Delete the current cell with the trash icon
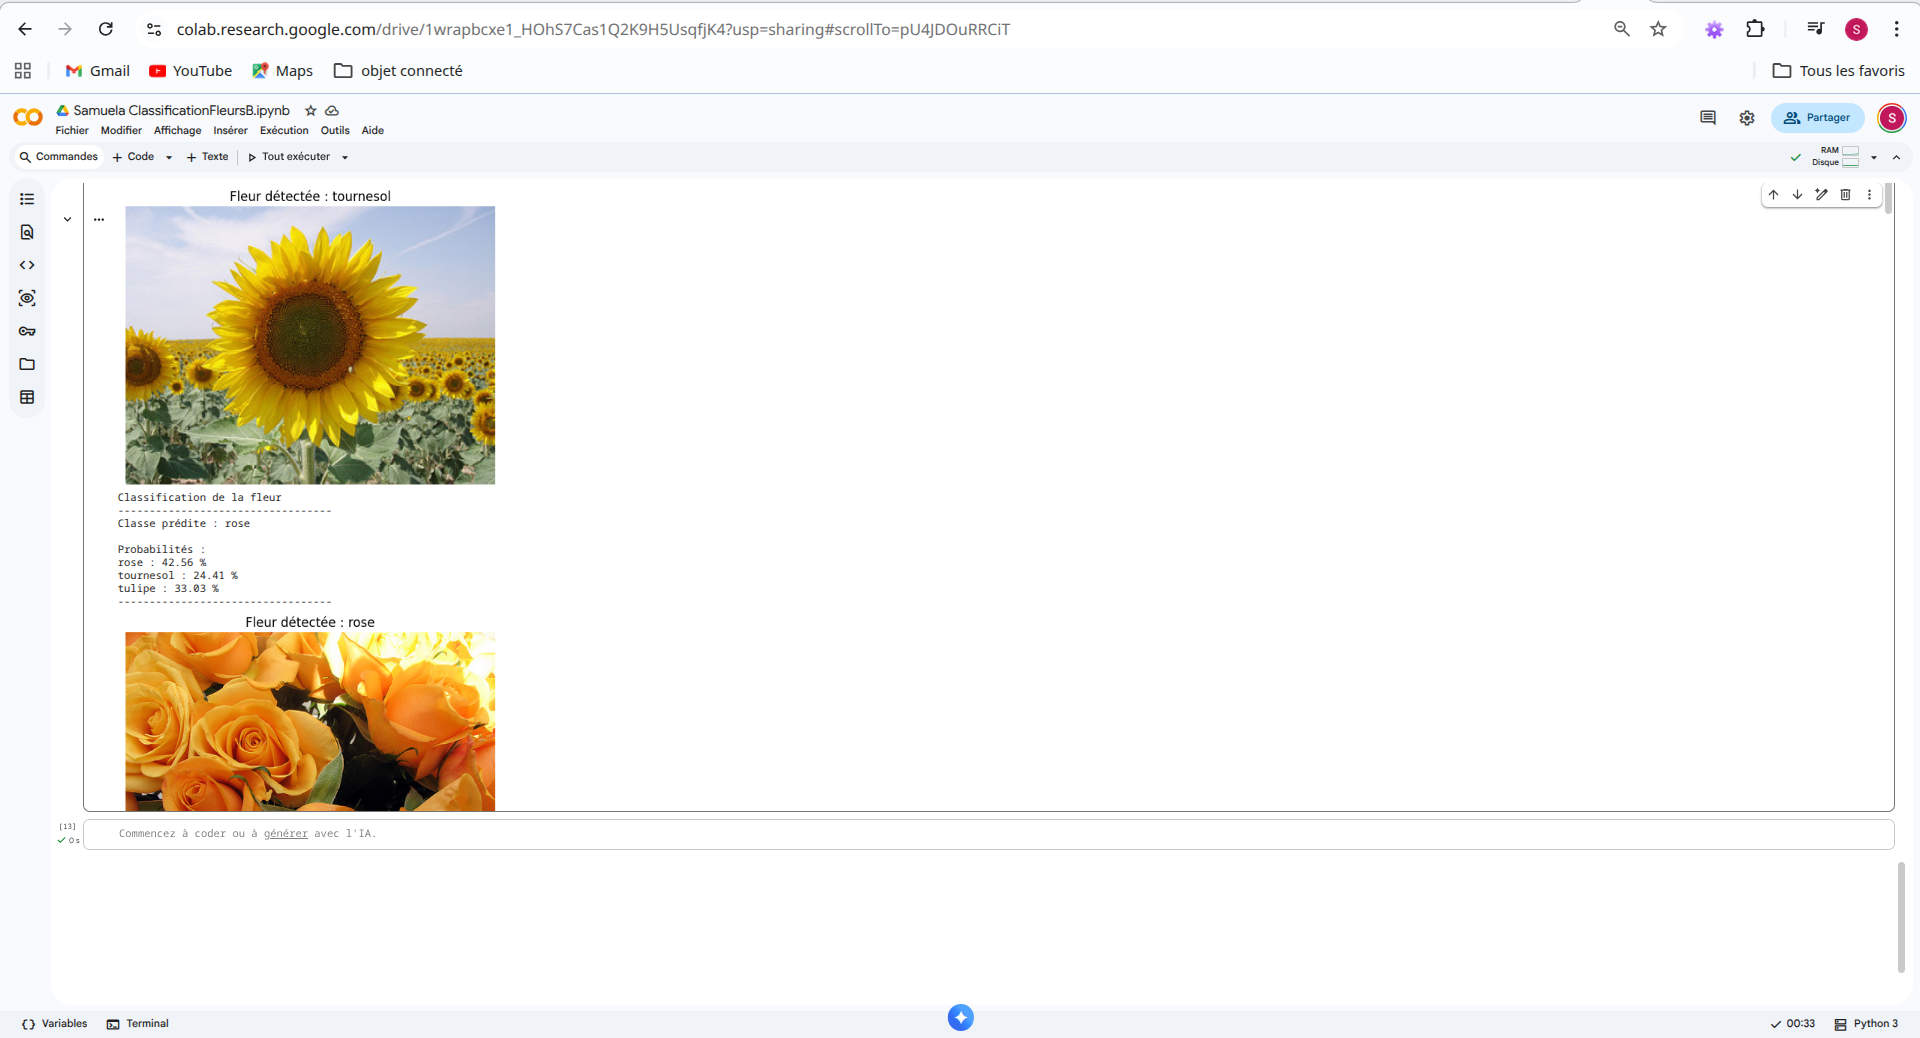 click(1845, 195)
